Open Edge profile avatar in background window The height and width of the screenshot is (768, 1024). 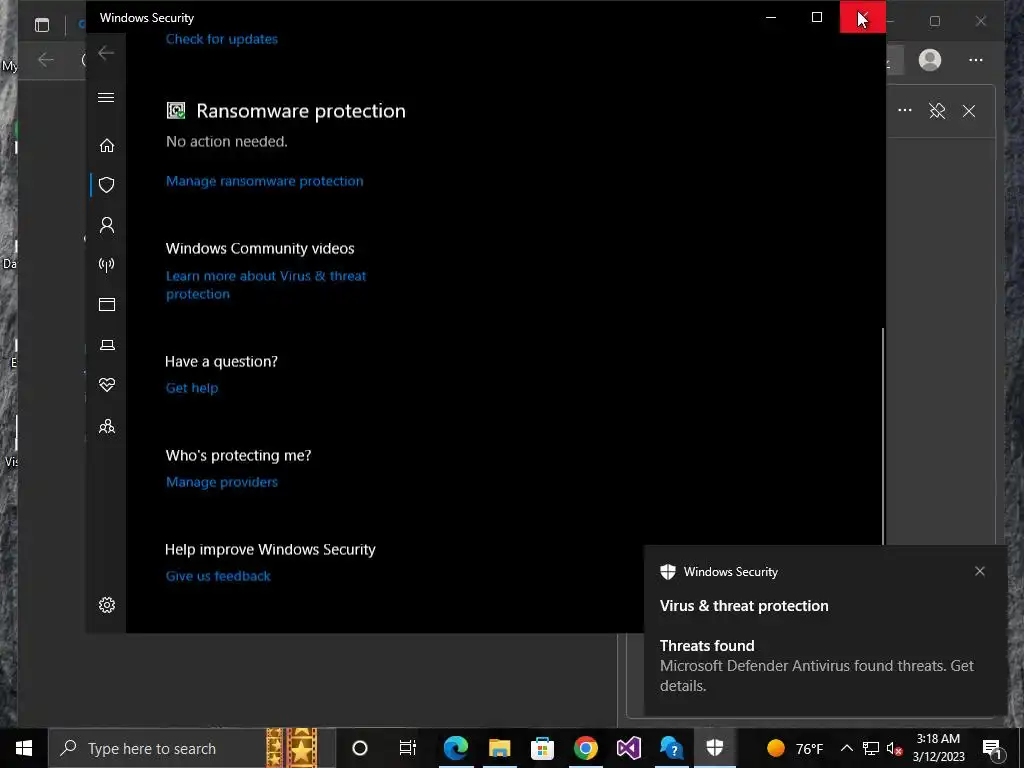(x=930, y=60)
